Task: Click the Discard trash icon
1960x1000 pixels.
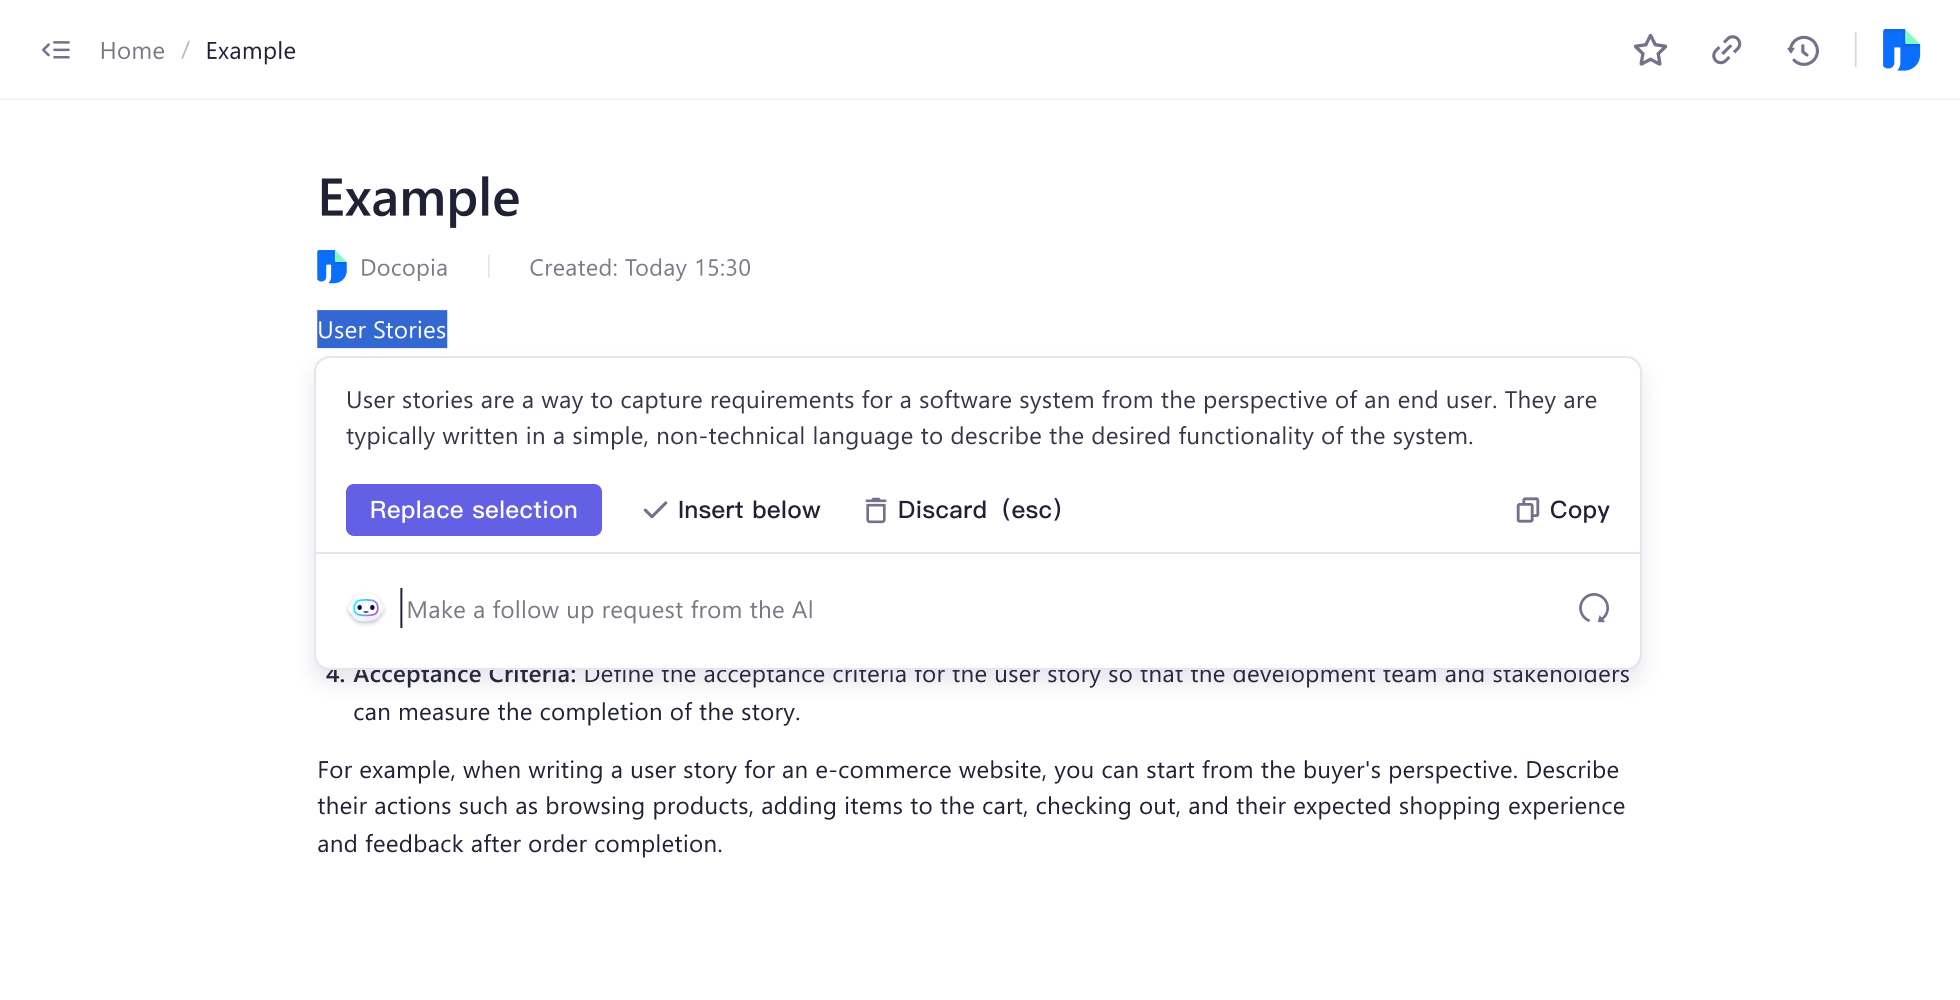Action: click(x=875, y=510)
